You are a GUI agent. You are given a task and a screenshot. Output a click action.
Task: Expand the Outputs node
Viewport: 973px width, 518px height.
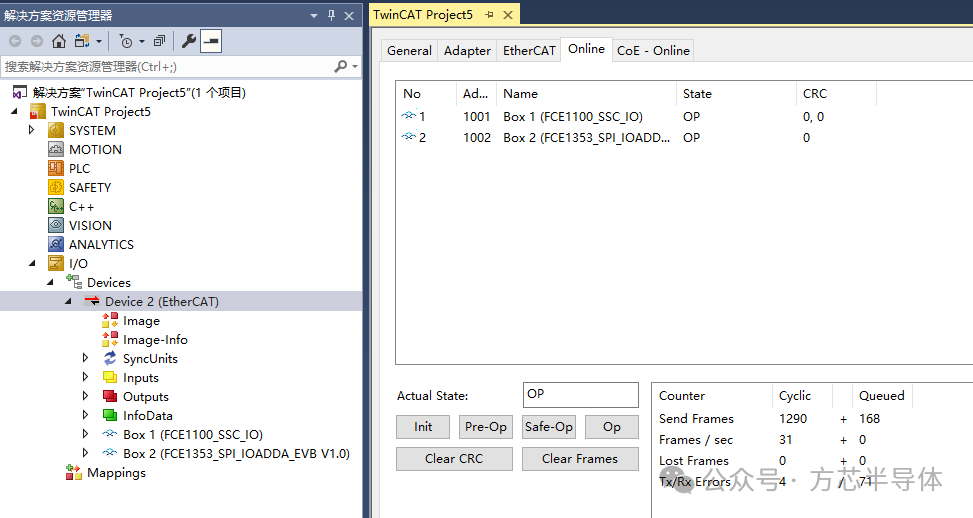86,396
